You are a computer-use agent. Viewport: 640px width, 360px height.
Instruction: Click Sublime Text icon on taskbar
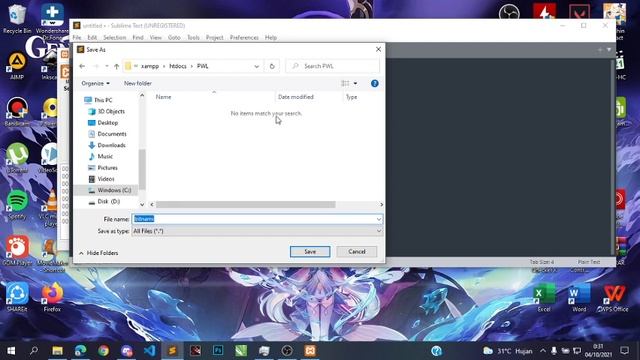172,351
